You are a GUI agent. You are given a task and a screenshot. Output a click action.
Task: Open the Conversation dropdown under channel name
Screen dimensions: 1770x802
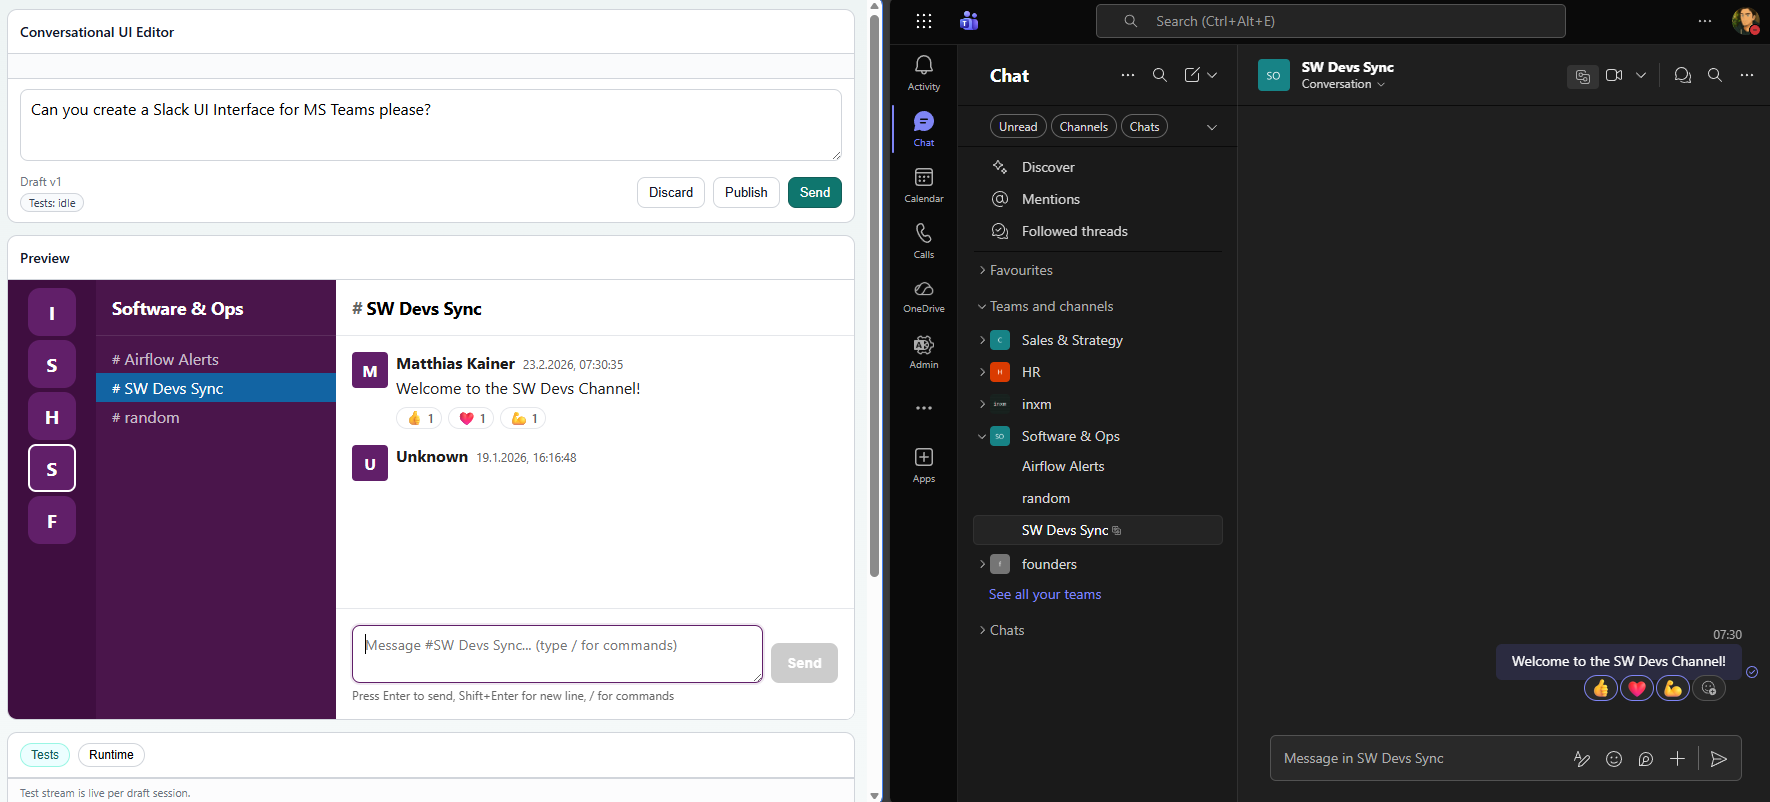coord(1343,84)
